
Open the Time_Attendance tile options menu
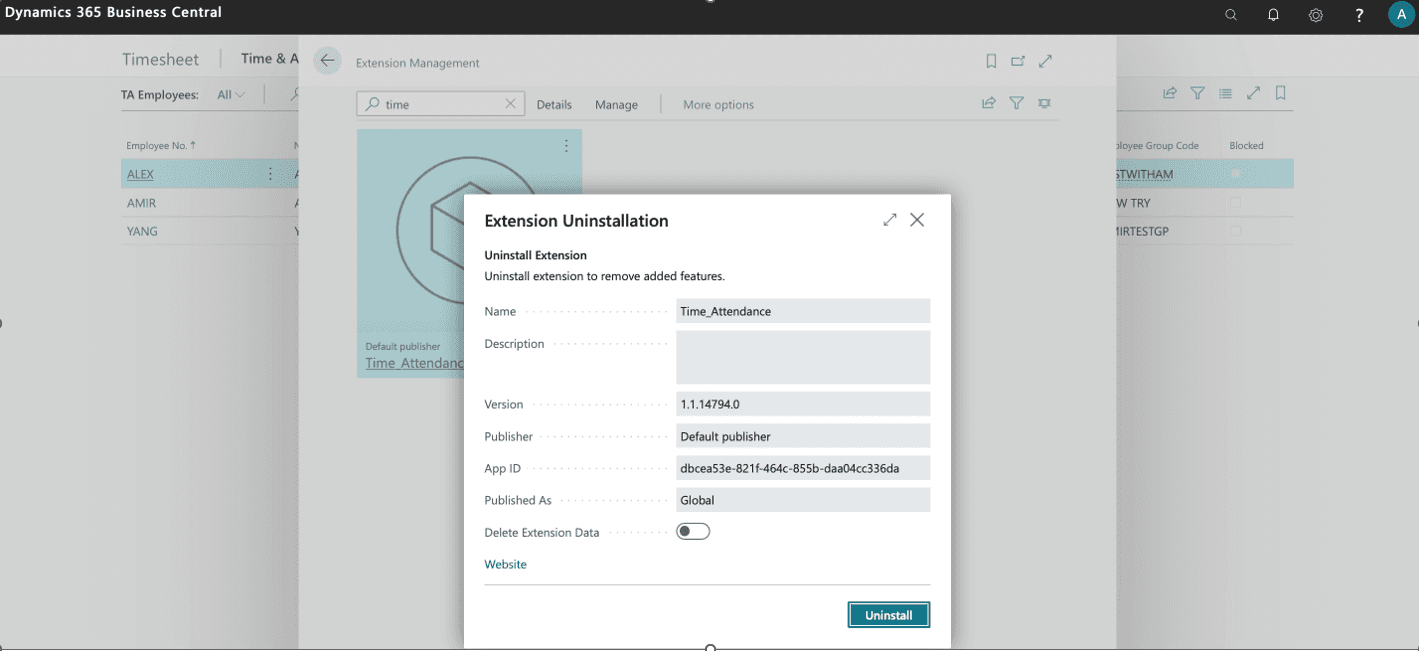pos(566,146)
